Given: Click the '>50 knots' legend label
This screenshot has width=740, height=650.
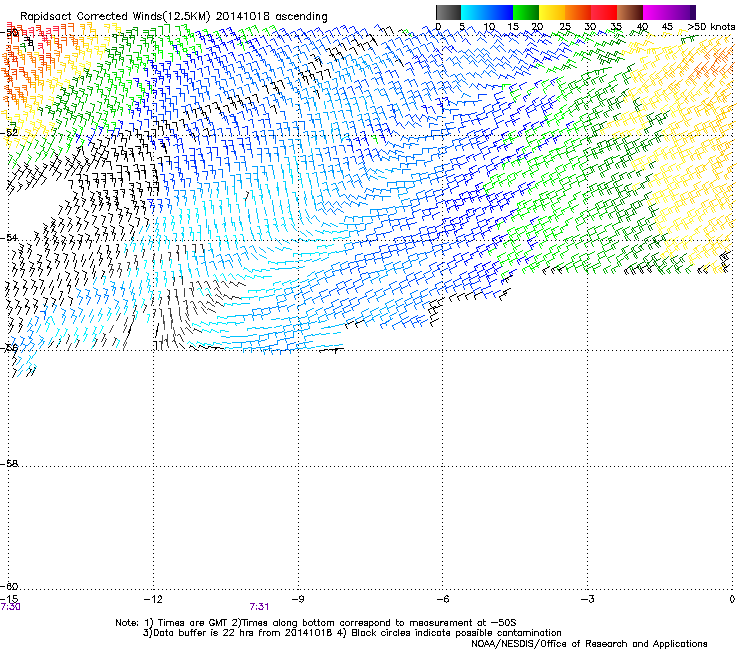Looking at the screenshot, I should (711, 27).
